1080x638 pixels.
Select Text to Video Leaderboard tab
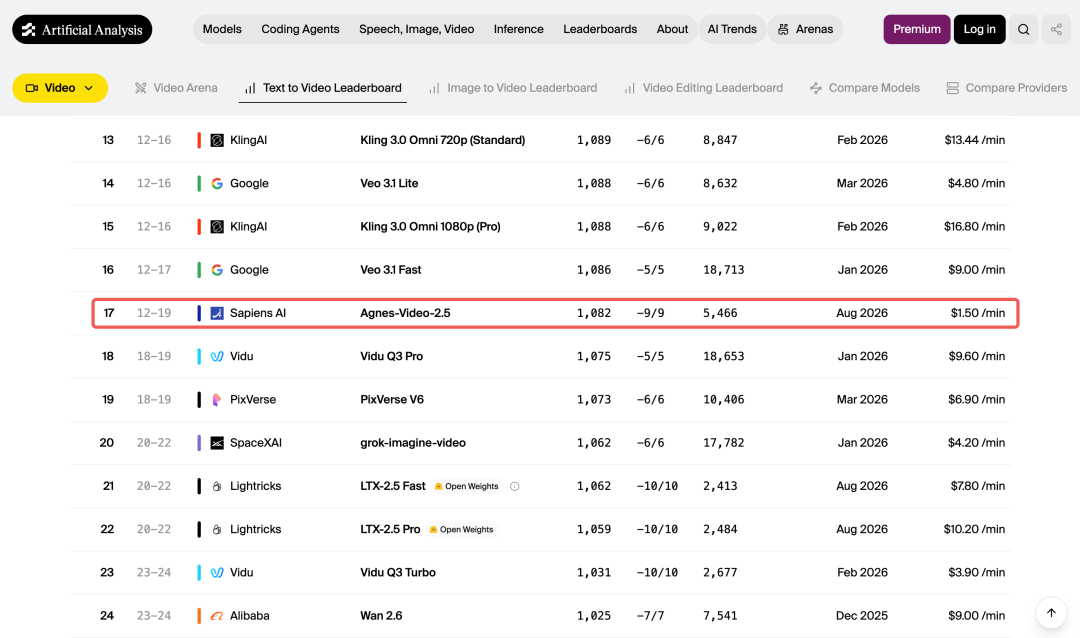323,88
